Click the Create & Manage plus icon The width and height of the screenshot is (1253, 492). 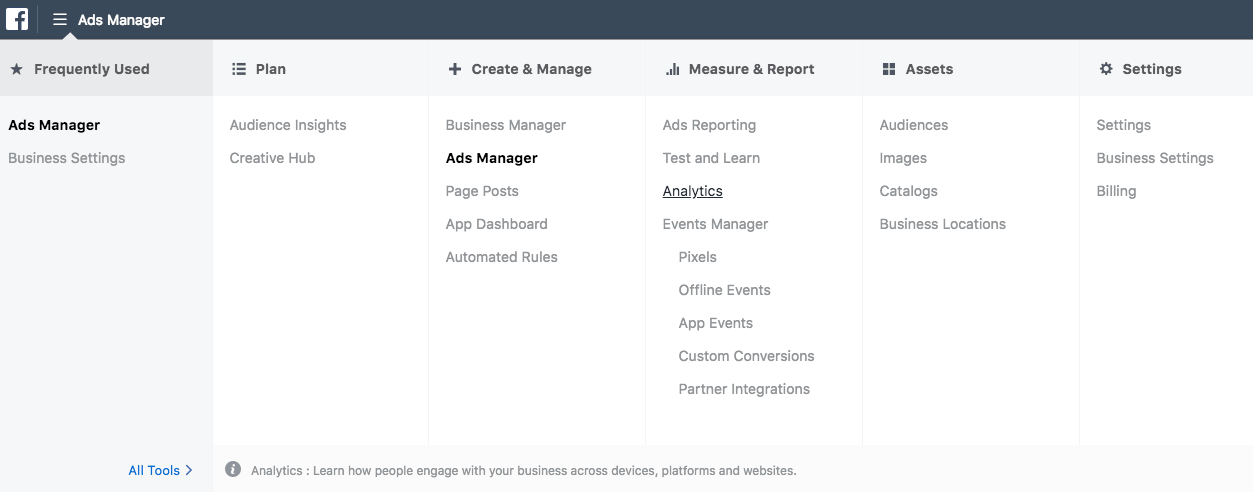tap(455, 69)
